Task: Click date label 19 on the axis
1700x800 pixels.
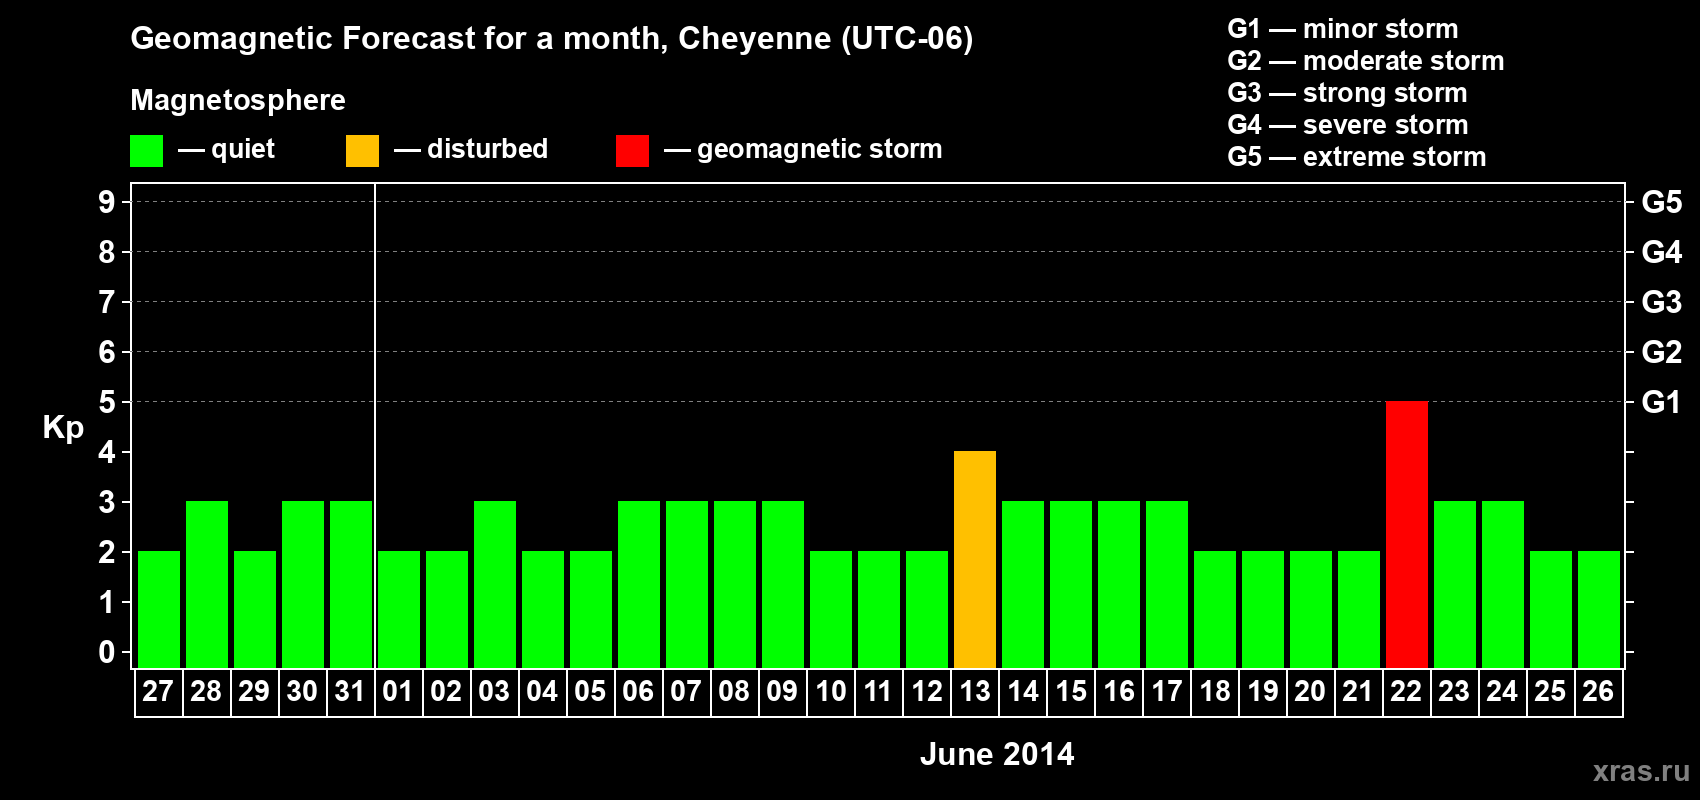Action: coord(1262,692)
